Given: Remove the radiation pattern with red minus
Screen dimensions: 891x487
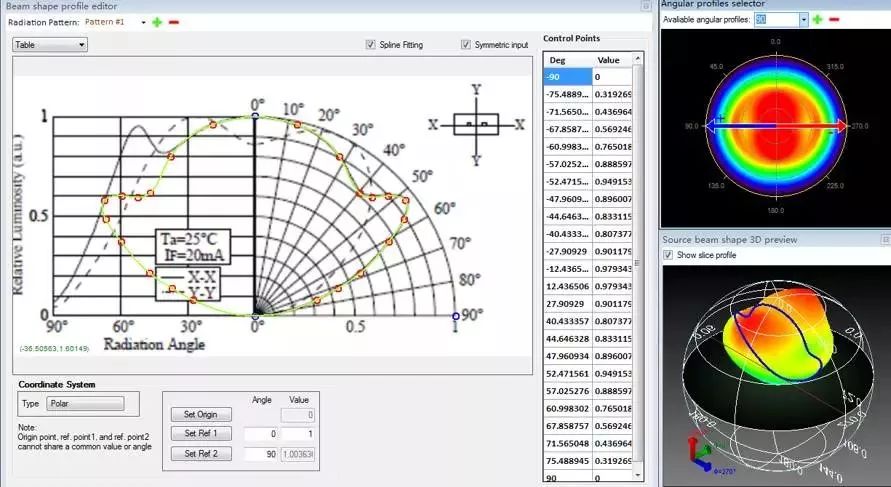Looking at the screenshot, I should click(174, 21).
